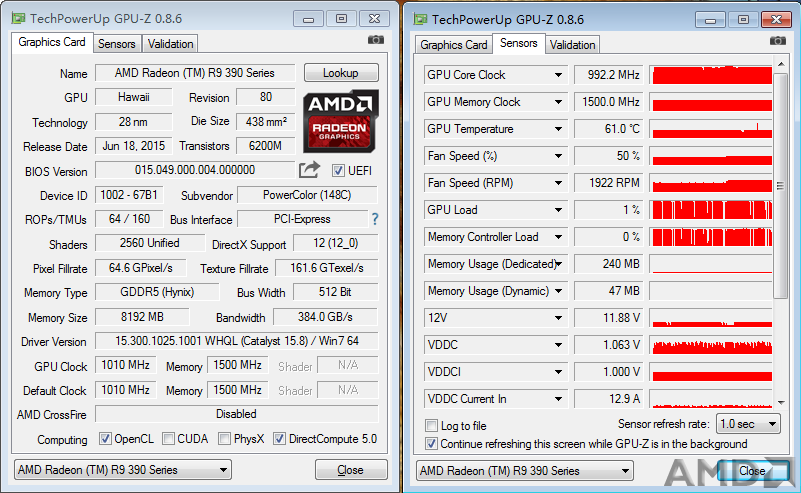Click the GDDR5 (Hynix) memory type value

pos(157,292)
